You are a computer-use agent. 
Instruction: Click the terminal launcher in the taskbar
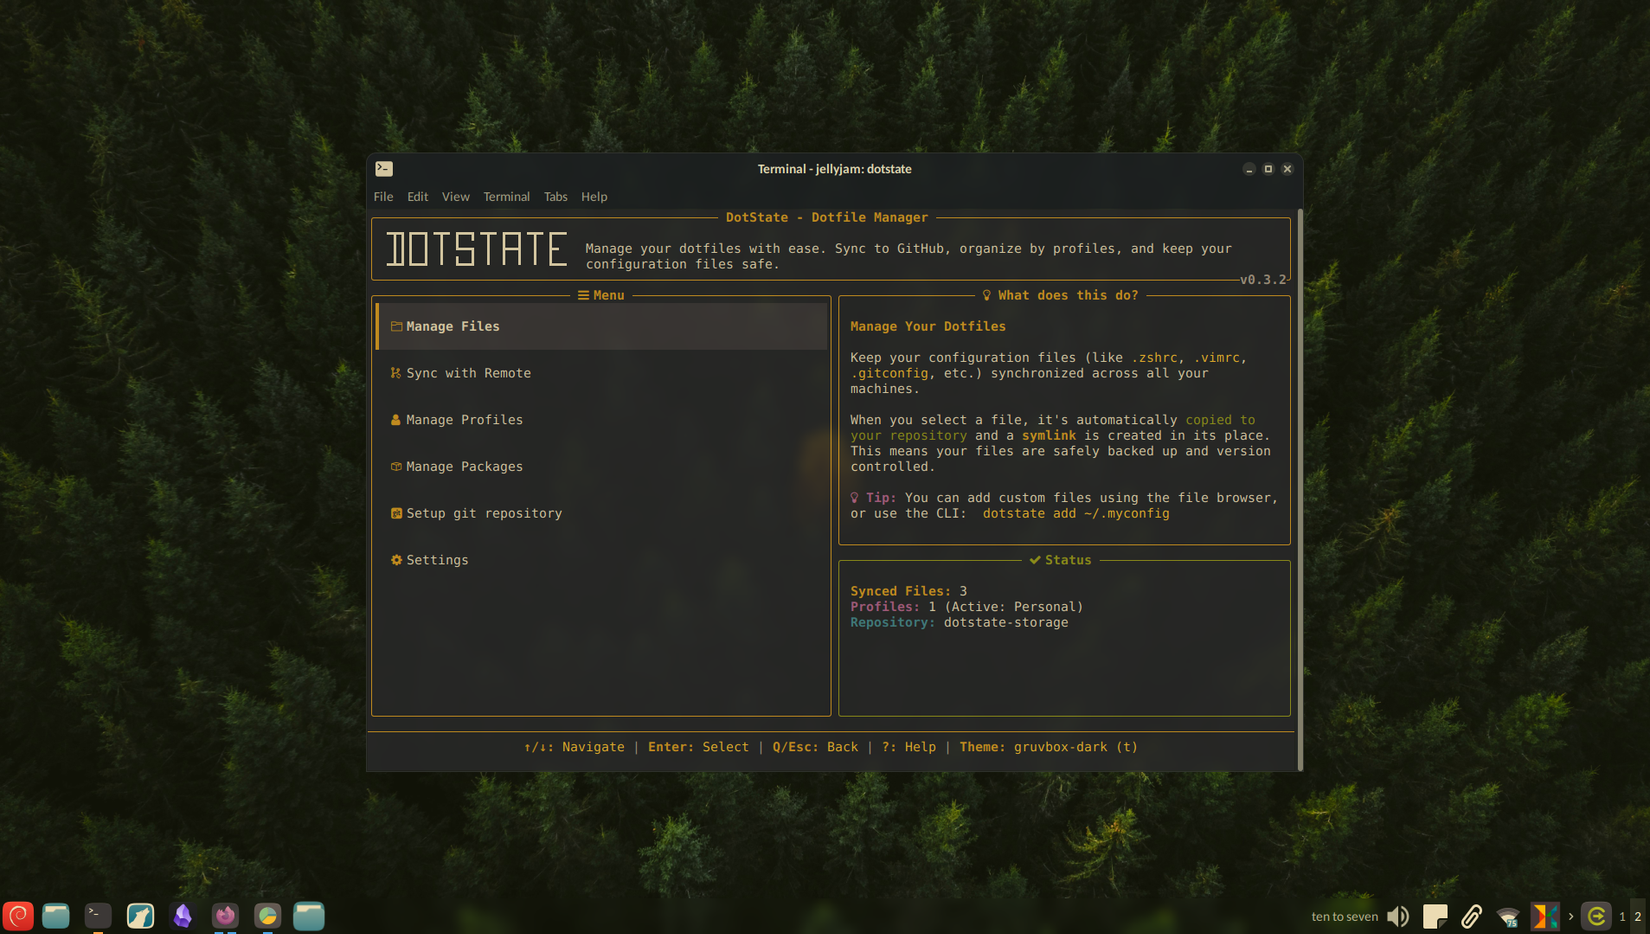[x=98, y=915]
